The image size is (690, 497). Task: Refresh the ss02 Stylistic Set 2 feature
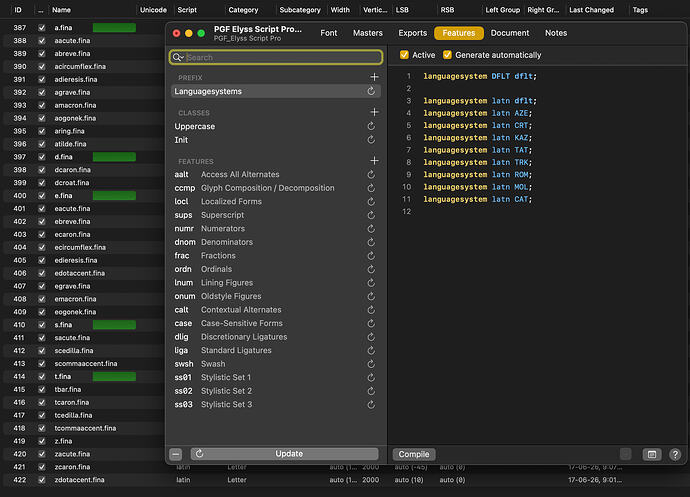click(x=371, y=391)
